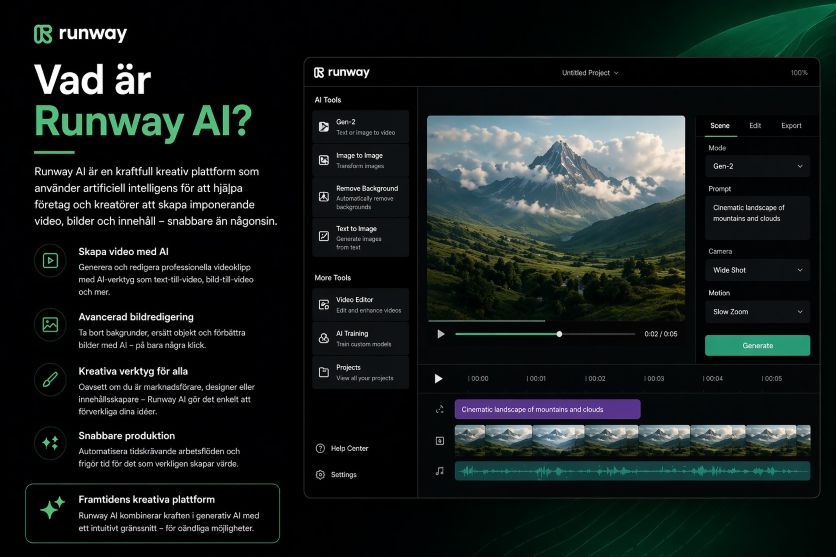Click the Projects folder icon
Image resolution: width=836 pixels, height=557 pixels.
(x=324, y=372)
